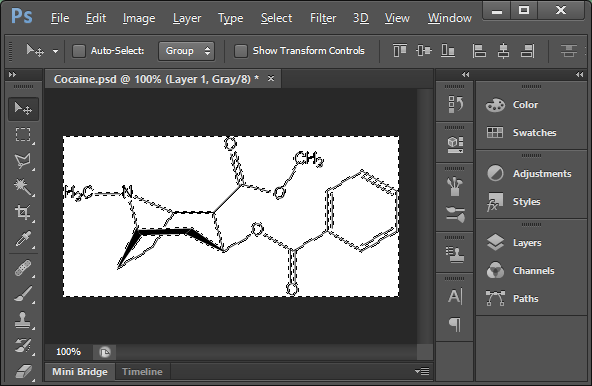The height and width of the screenshot is (386, 592).
Task: Click the vertical scrollbar of the canvas
Action: [x=425, y=216]
